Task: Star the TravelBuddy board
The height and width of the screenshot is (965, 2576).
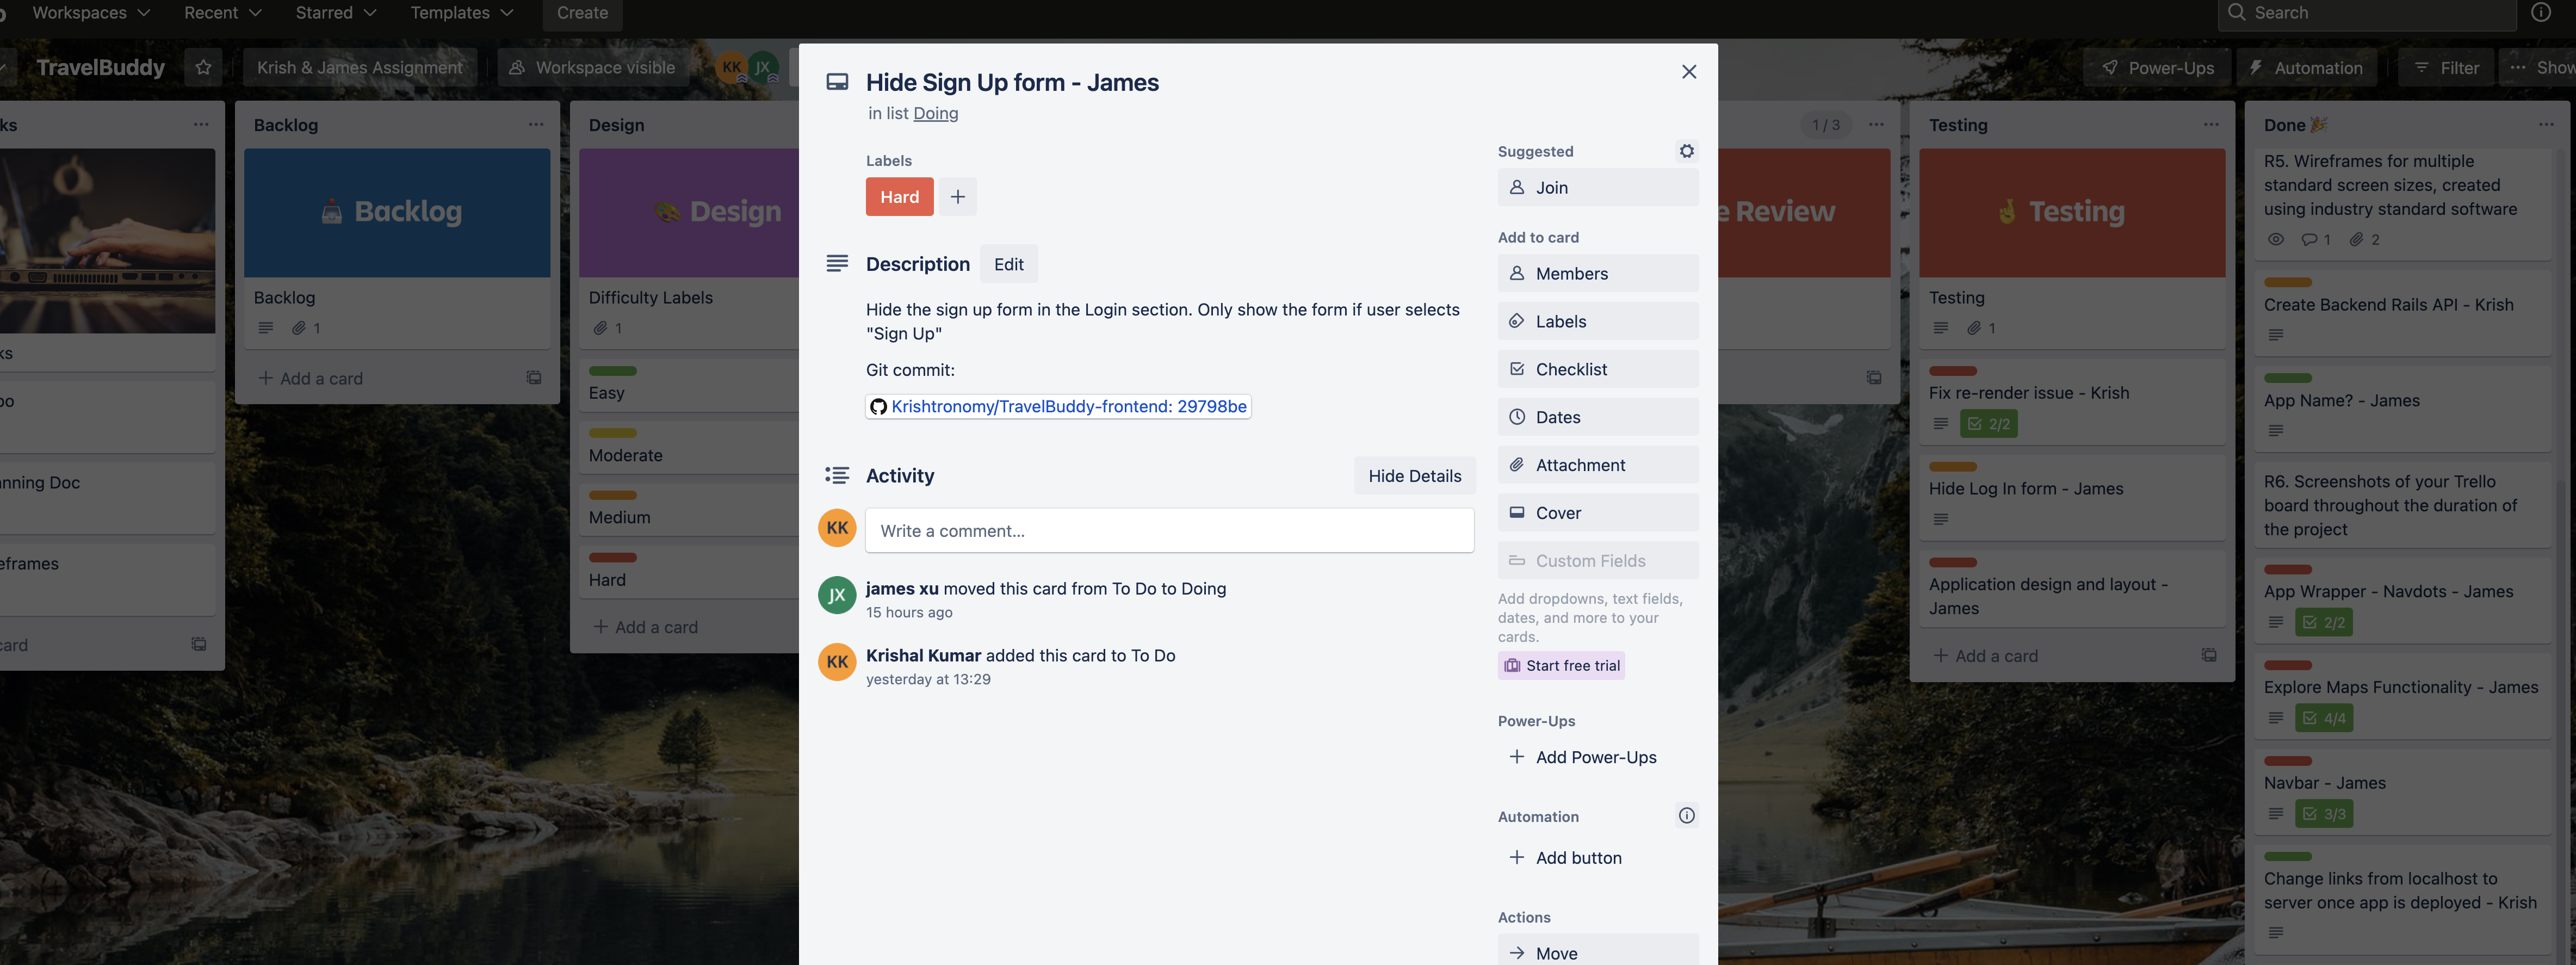Action: (204, 68)
